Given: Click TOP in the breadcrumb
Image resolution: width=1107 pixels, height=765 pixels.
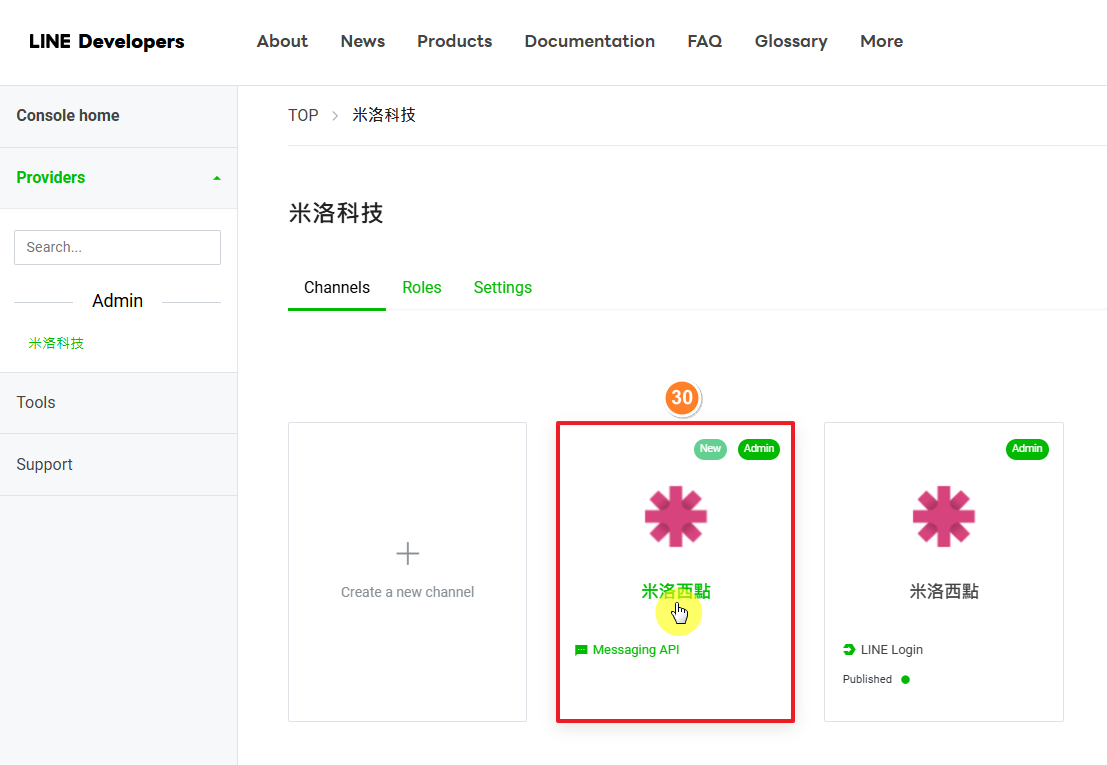Looking at the screenshot, I should (303, 115).
